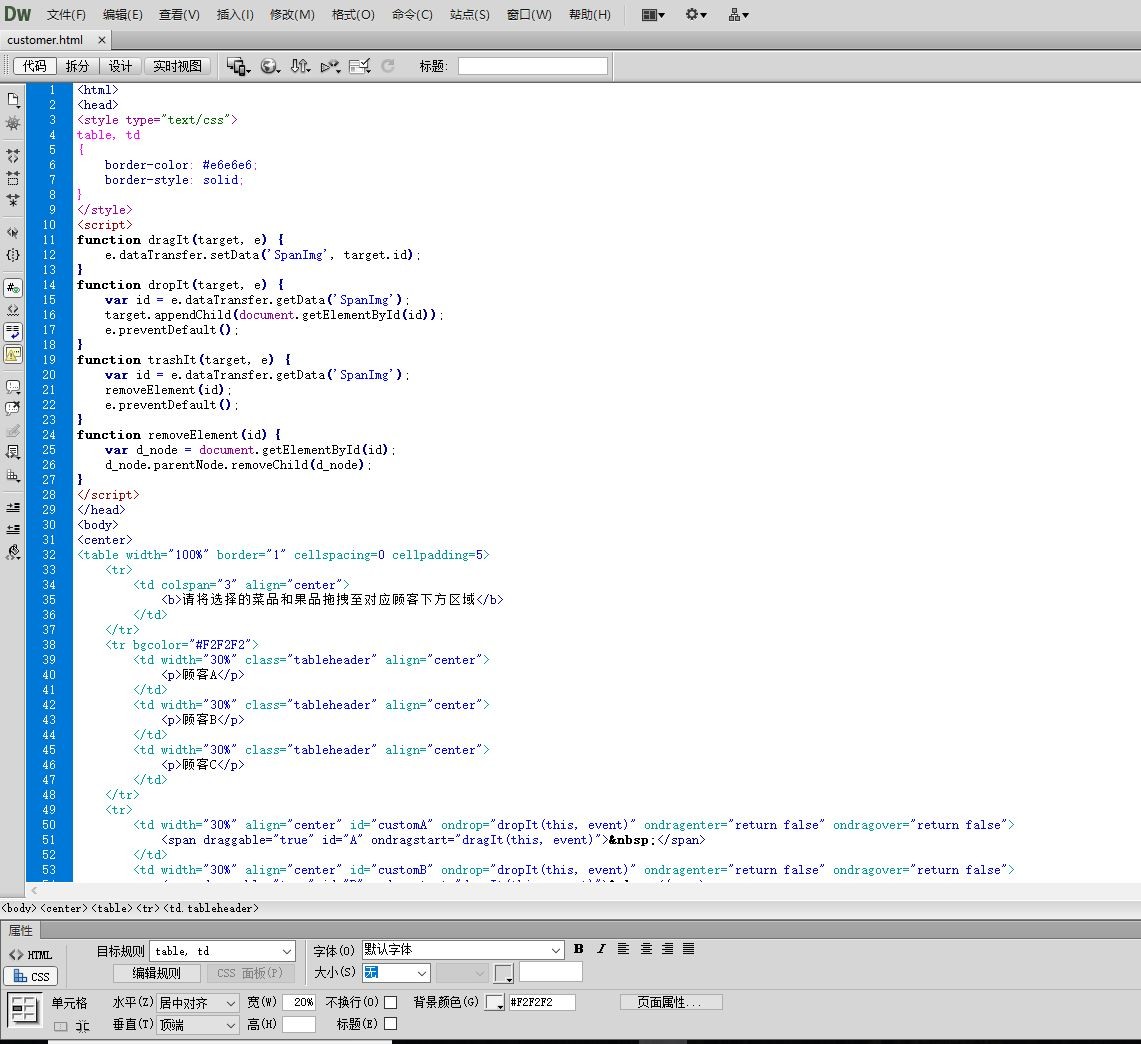This screenshot has height=1044, width=1141.
Task: Open the 字体(O) font dropdown
Action: pos(463,950)
